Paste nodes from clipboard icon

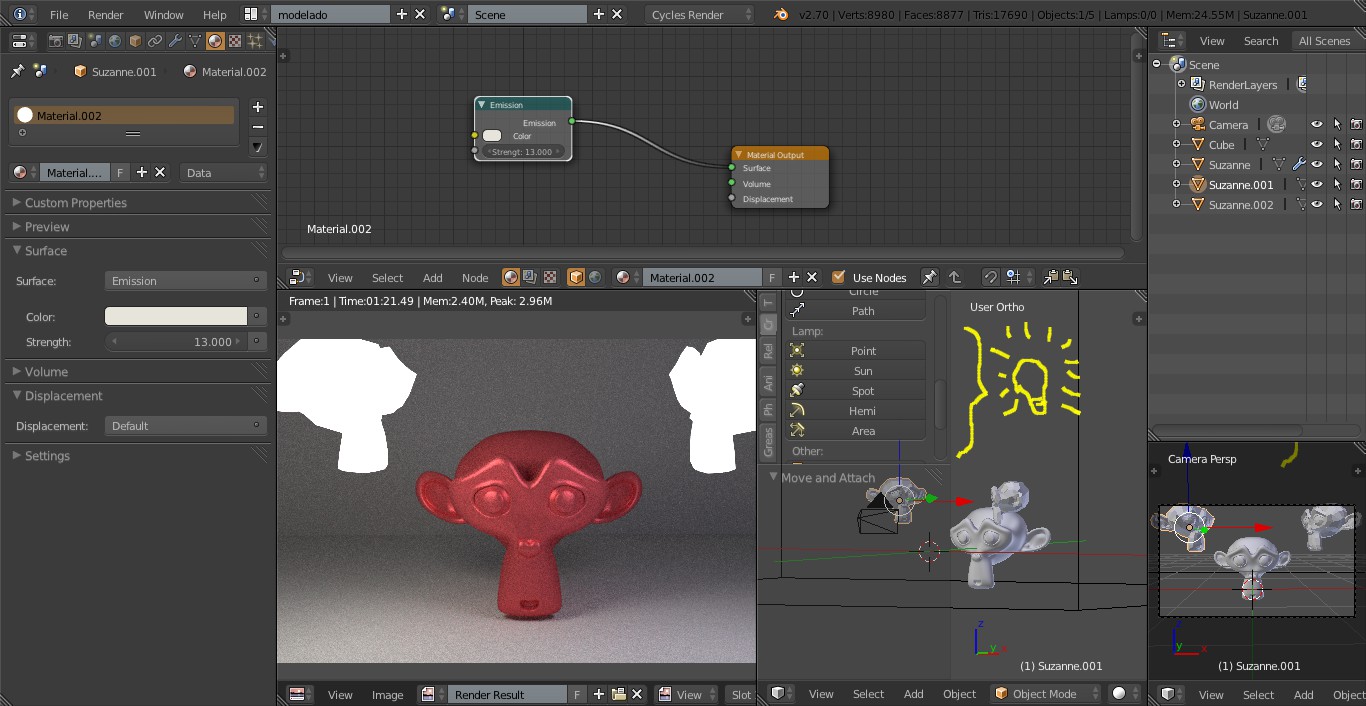[1069, 277]
